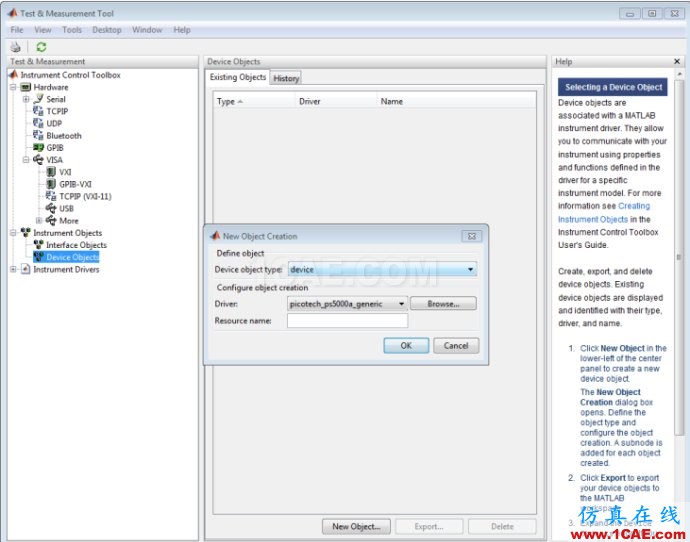Viewport: 690px width, 542px height.
Task: Click the Bluetooth tree icon
Action: [39, 136]
